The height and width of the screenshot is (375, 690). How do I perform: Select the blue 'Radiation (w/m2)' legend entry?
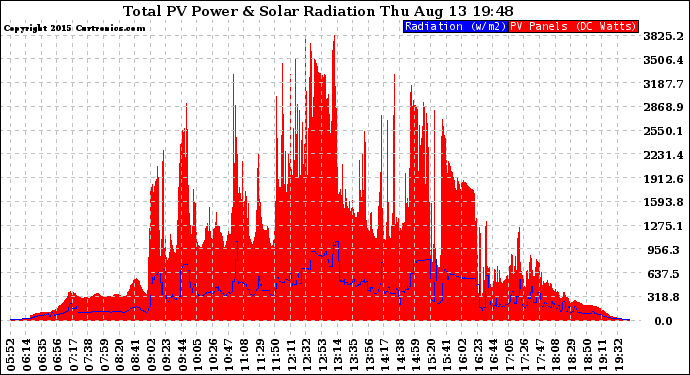click(455, 26)
